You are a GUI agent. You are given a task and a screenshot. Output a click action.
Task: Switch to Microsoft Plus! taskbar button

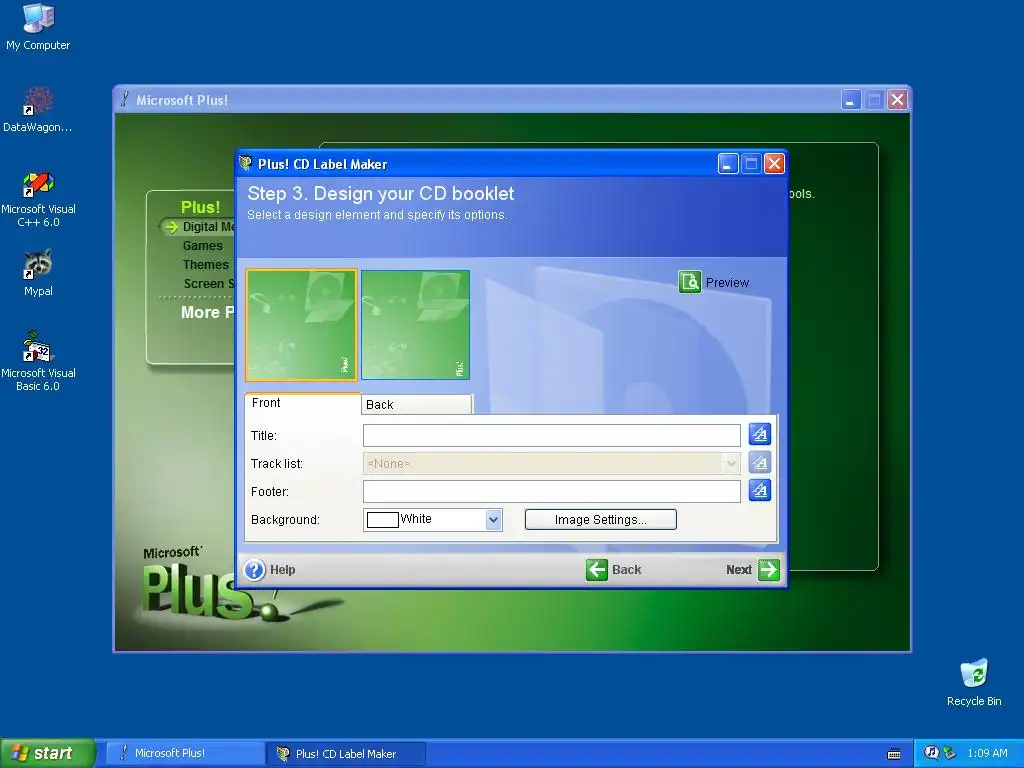pyautogui.click(x=185, y=753)
